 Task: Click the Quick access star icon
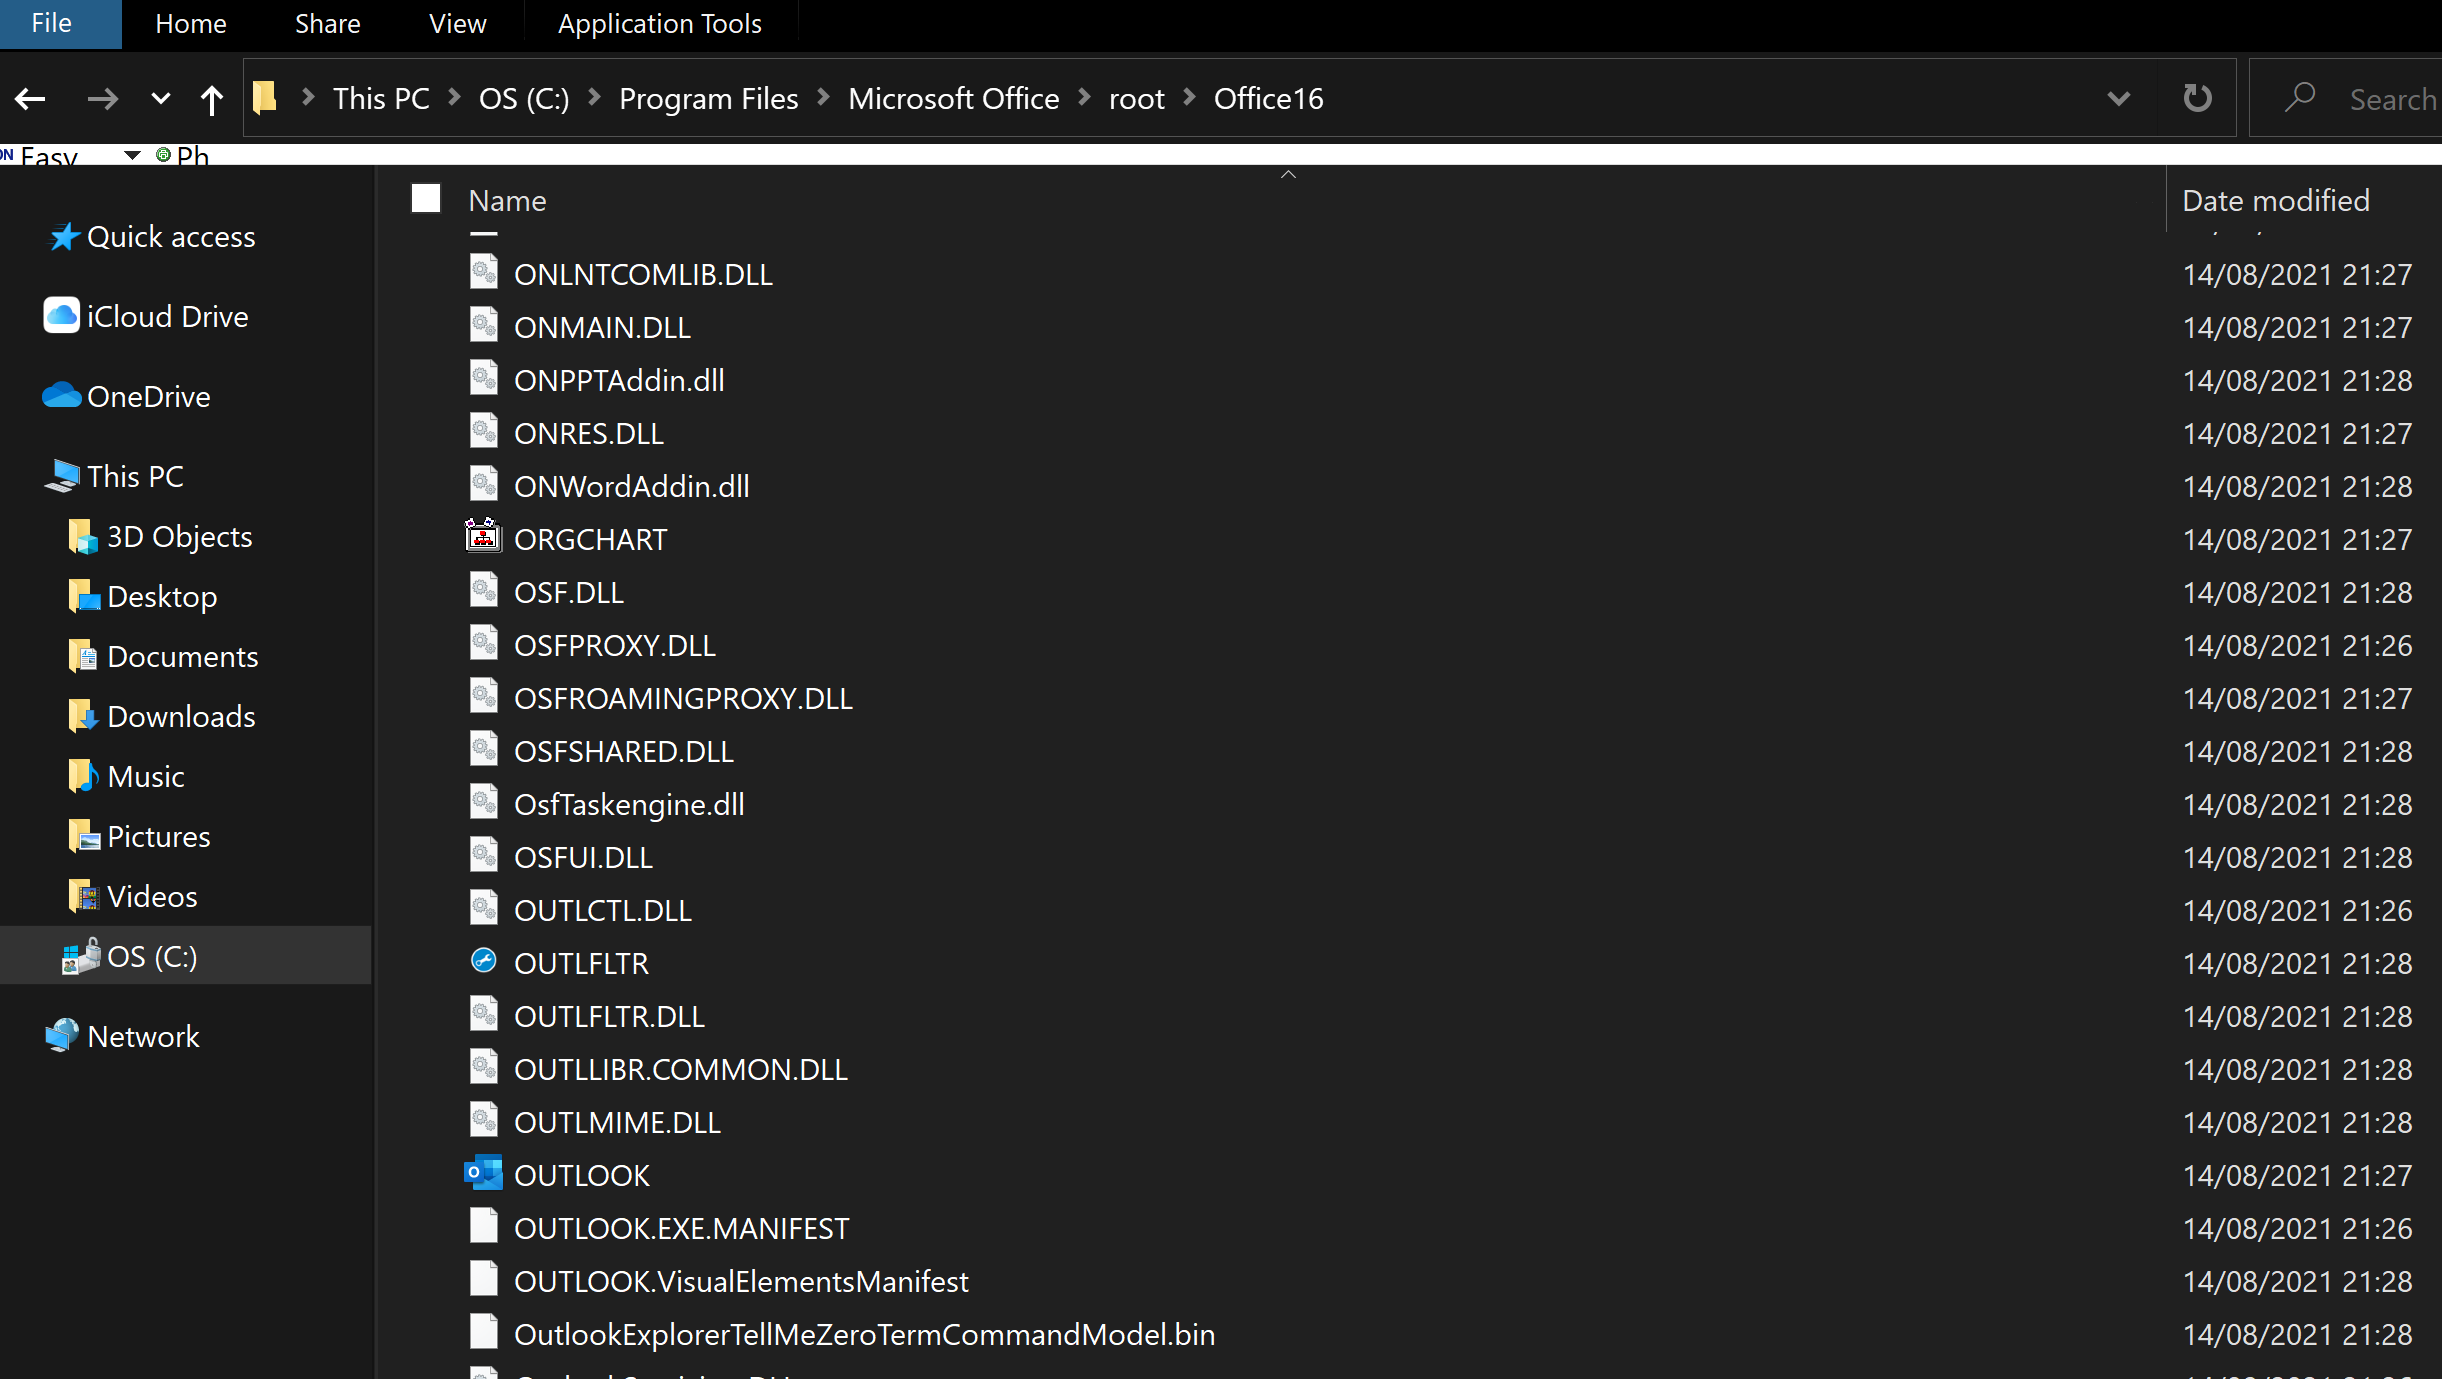[64, 237]
